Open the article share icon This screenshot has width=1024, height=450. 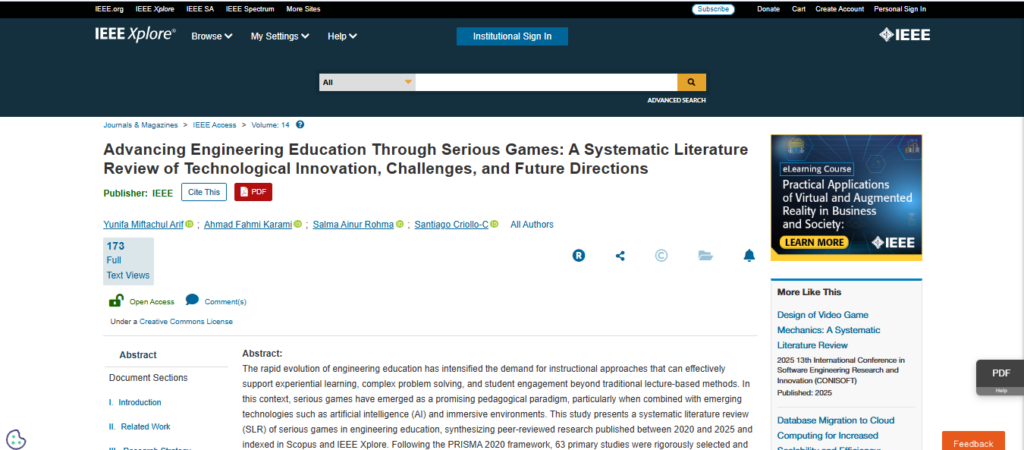point(620,255)
